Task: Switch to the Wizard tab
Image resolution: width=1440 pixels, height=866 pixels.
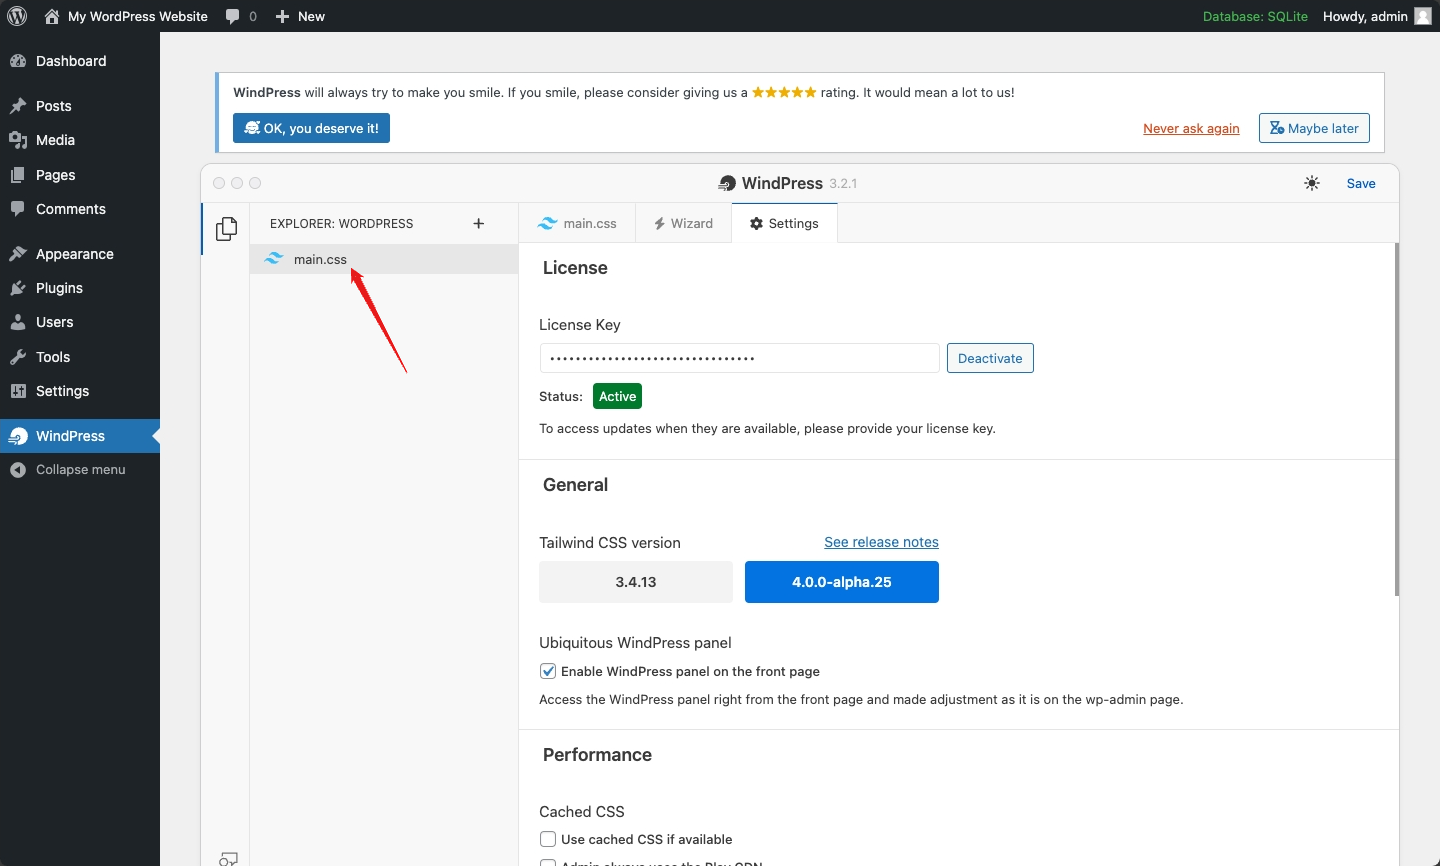Action: coord(683,223)
